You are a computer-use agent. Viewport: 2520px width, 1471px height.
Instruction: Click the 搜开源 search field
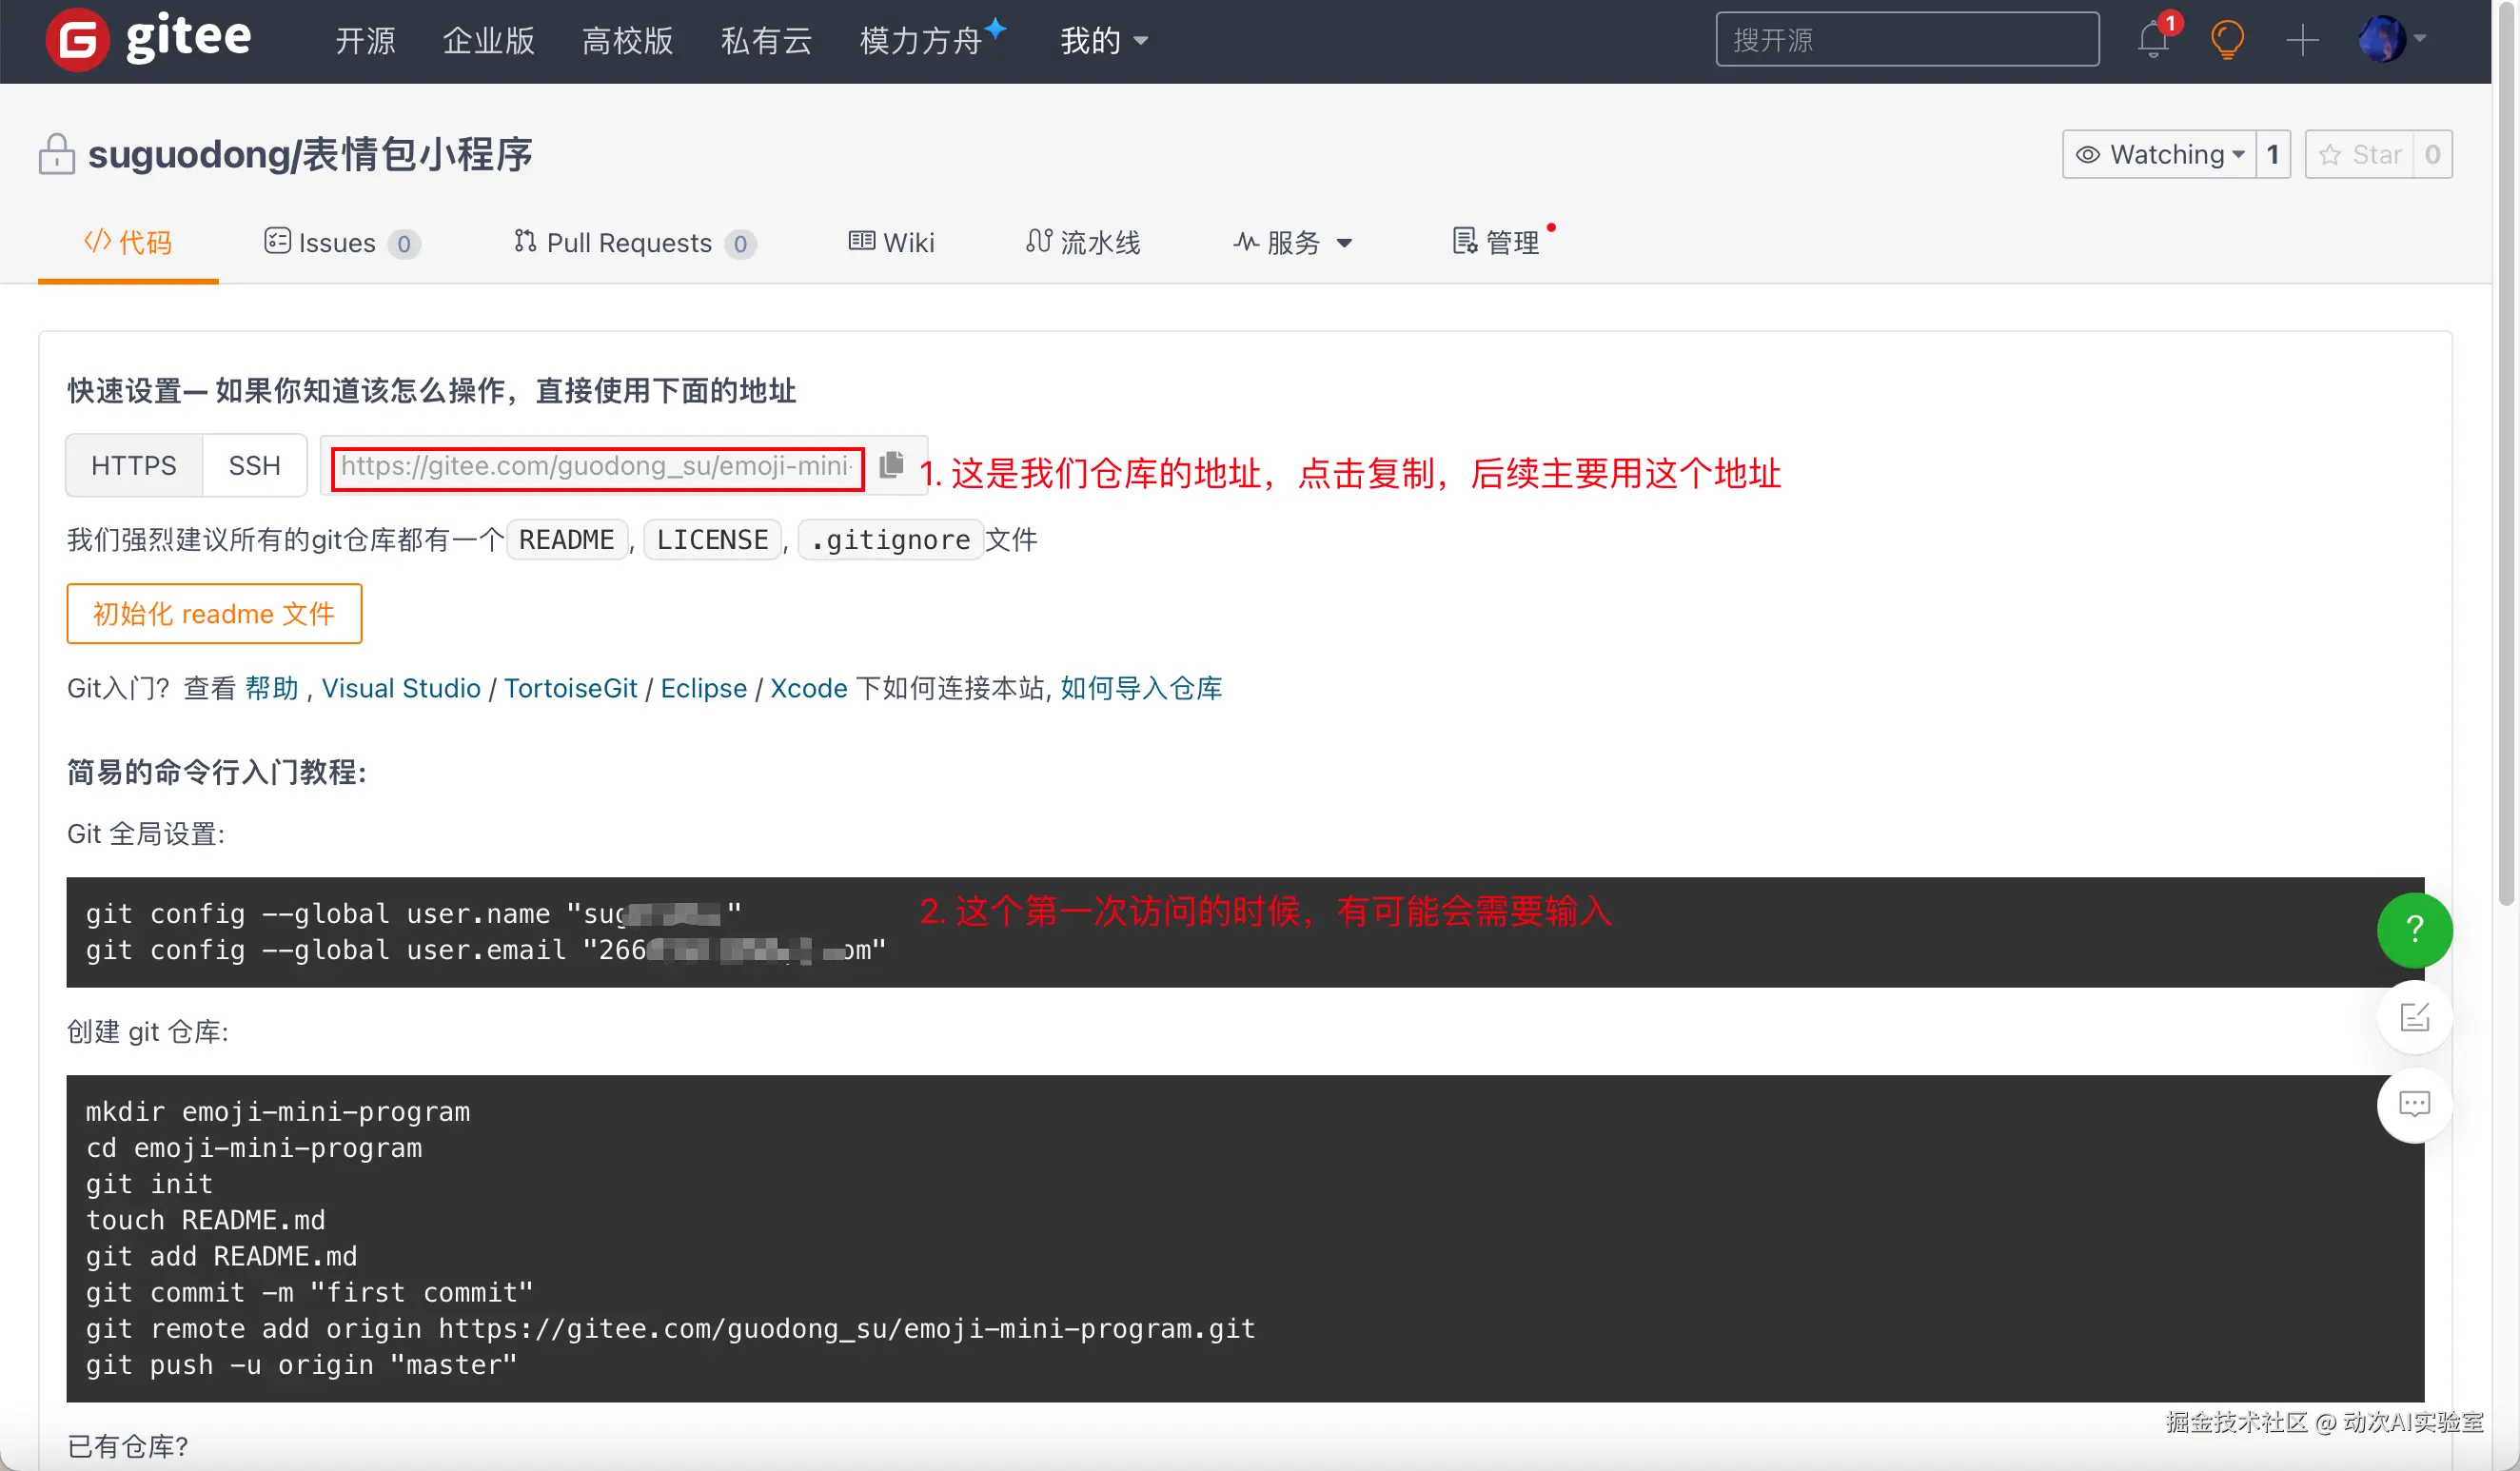(1906, 40)
